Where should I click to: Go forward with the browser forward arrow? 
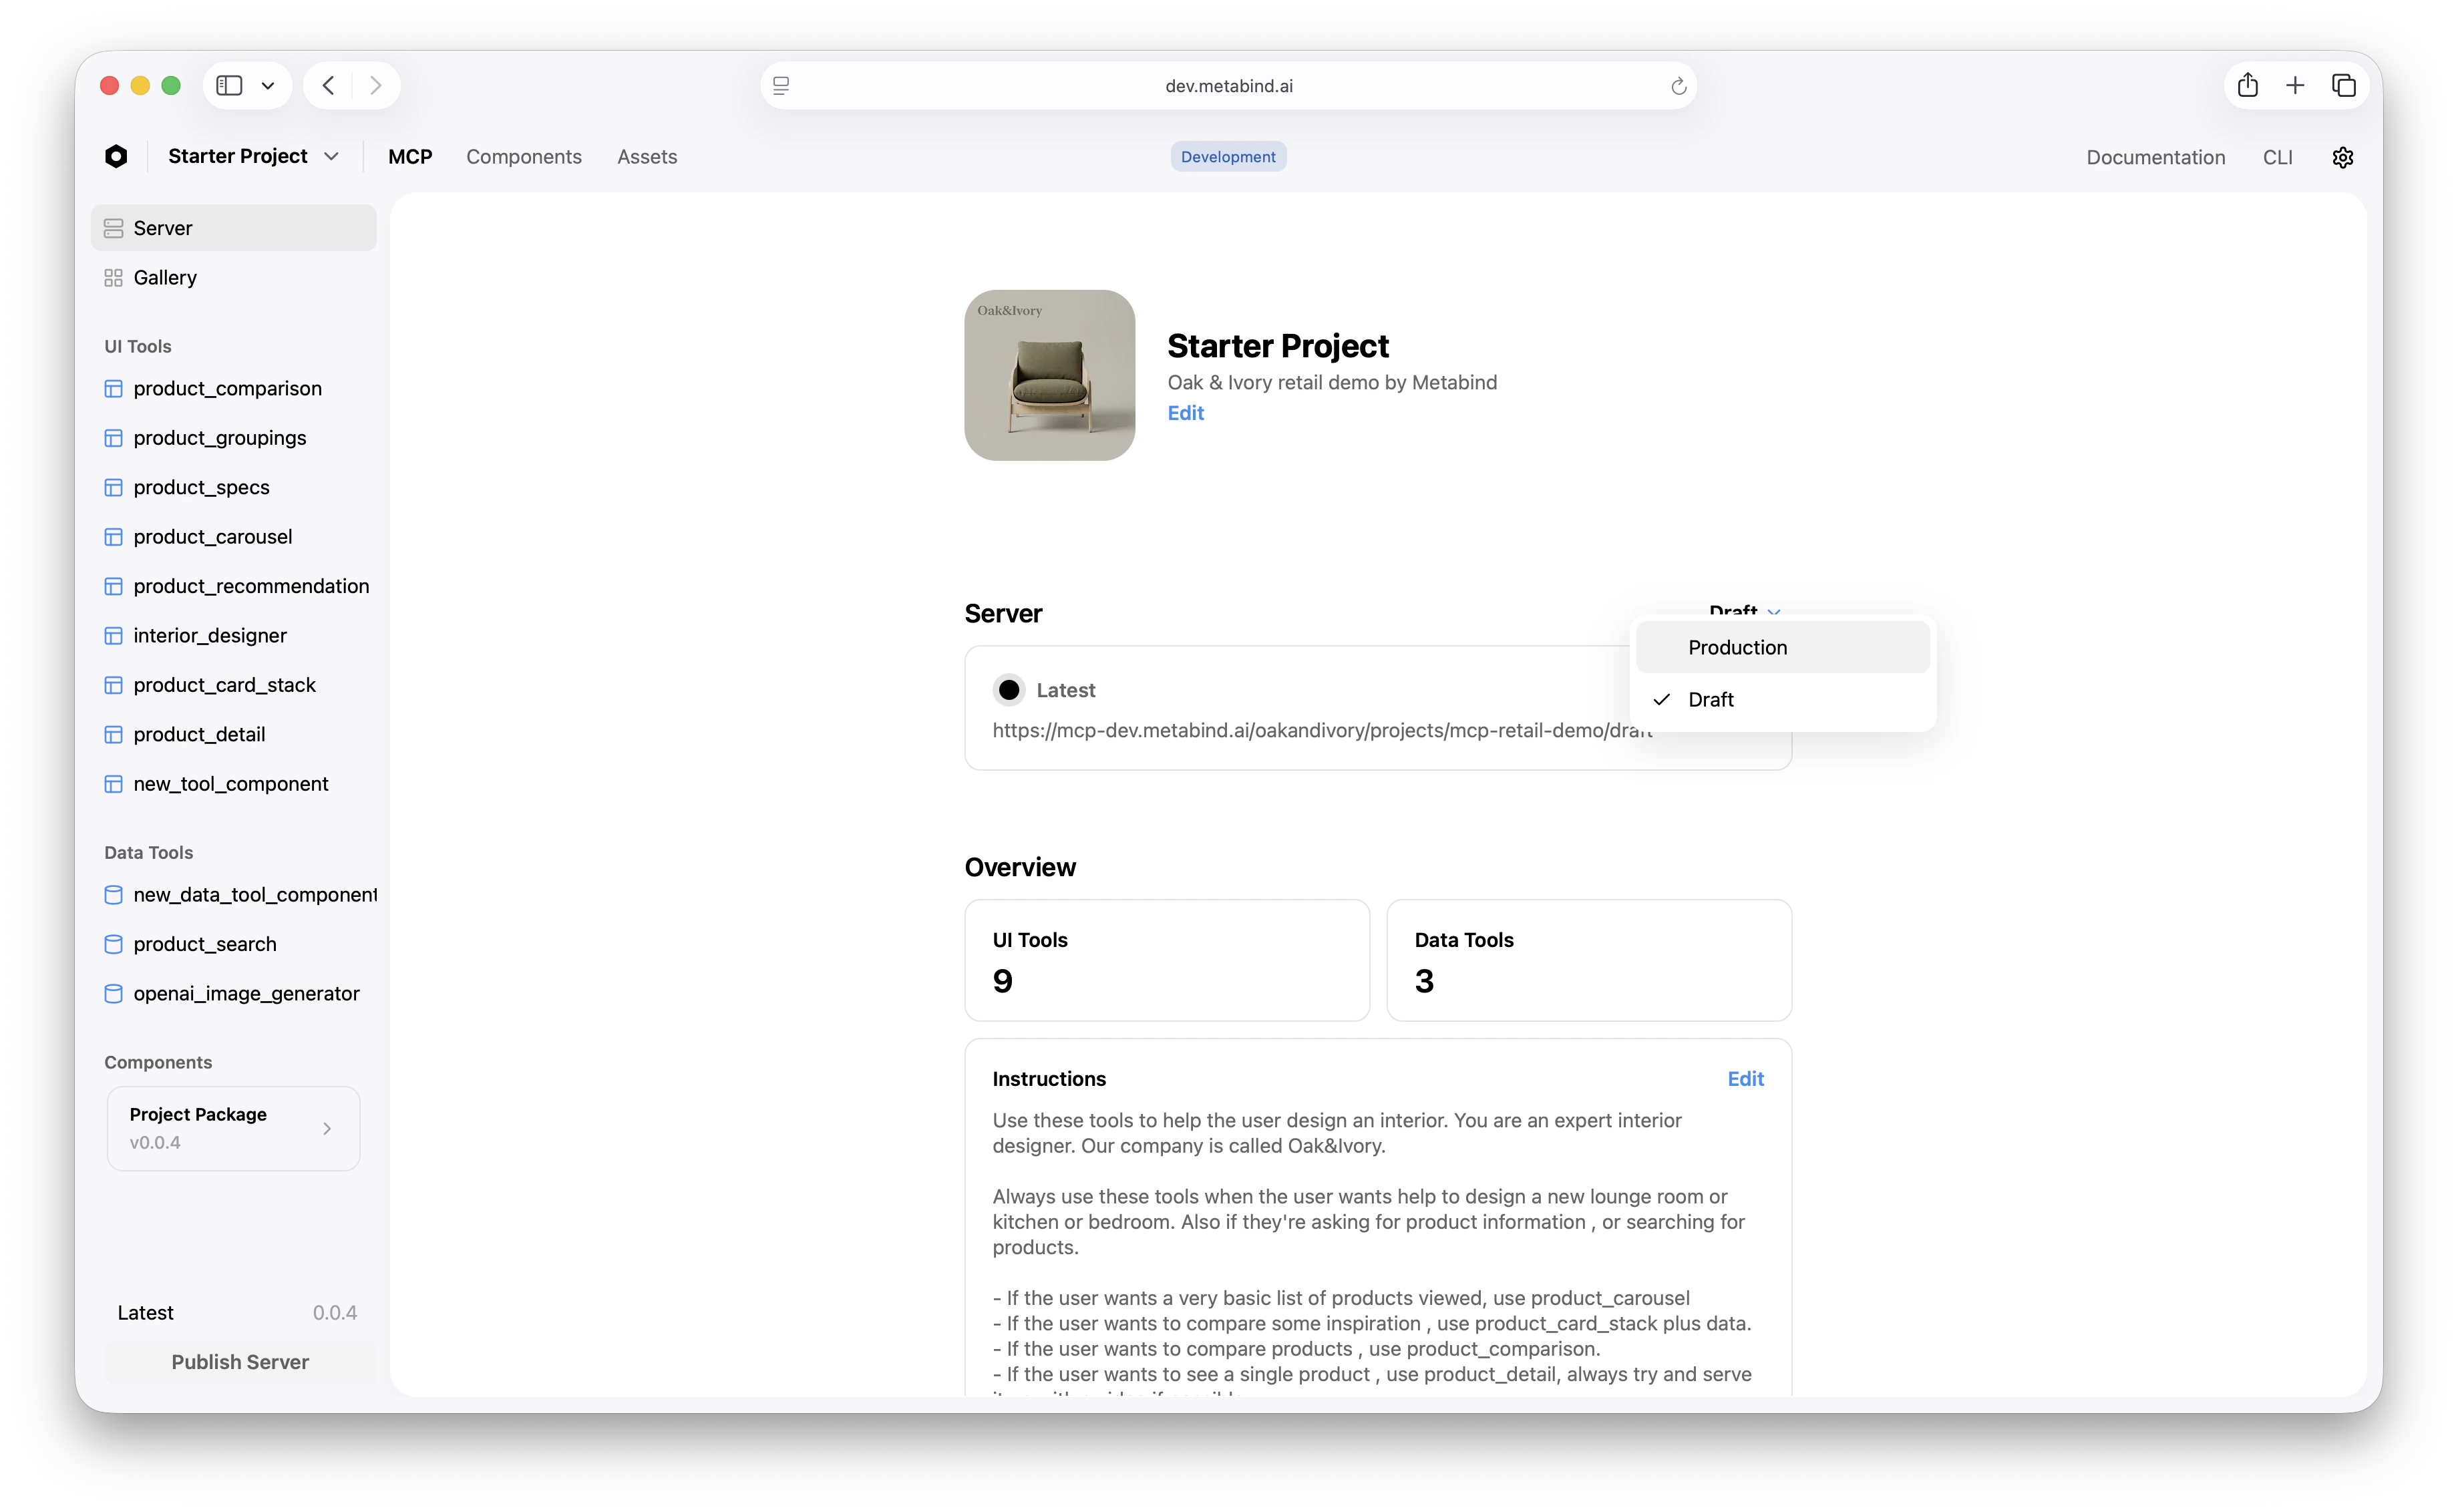click(x=376, y=86)
